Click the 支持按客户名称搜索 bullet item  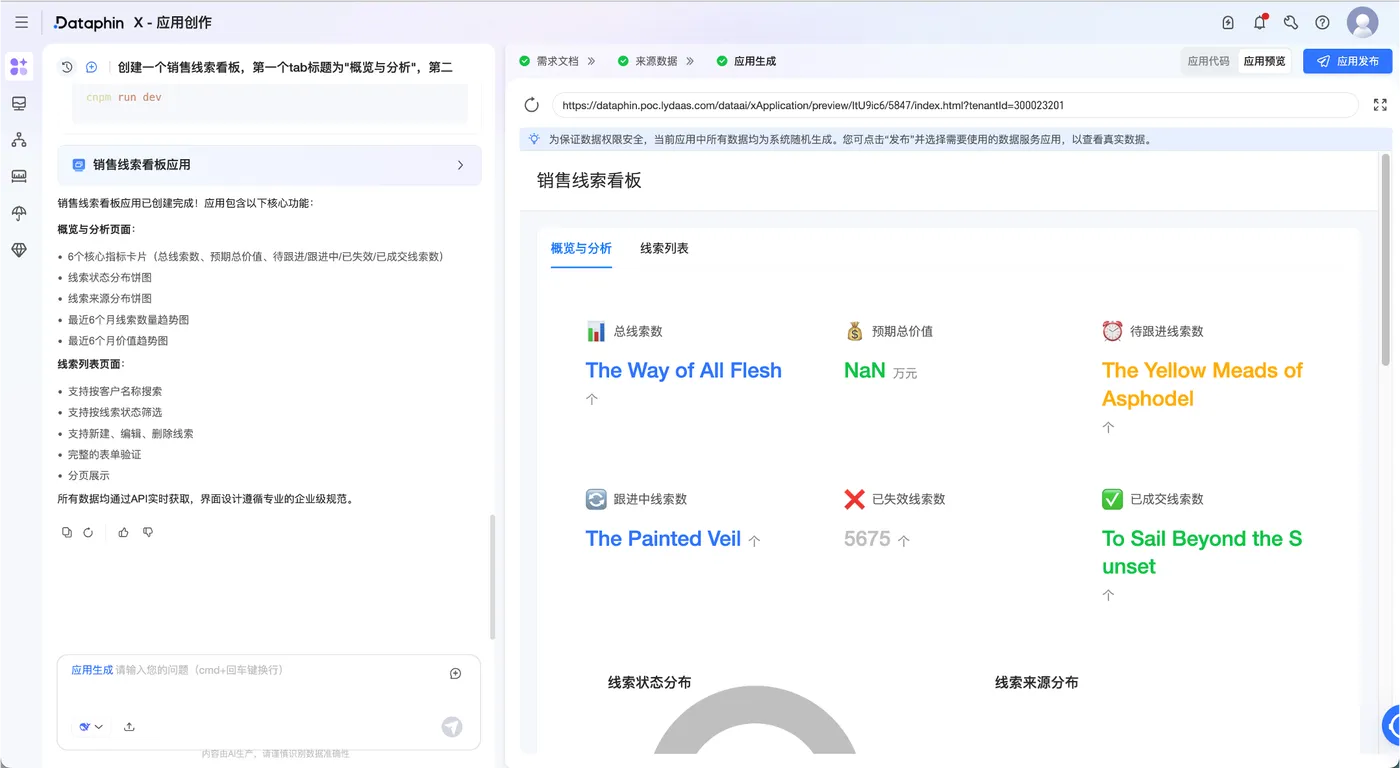115,391
